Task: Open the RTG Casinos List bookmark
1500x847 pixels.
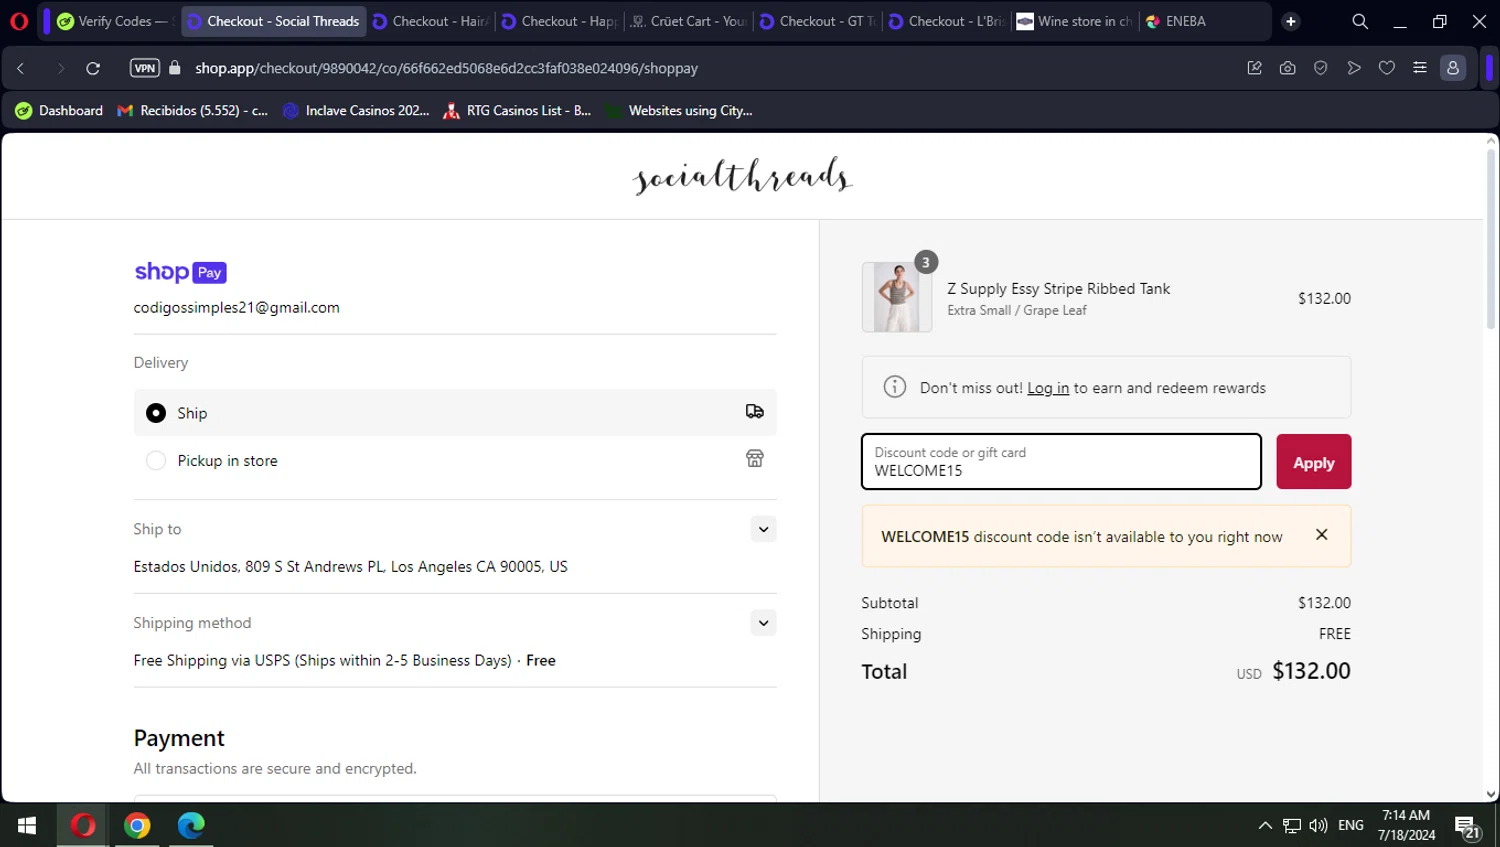Action: click(517, 111)
